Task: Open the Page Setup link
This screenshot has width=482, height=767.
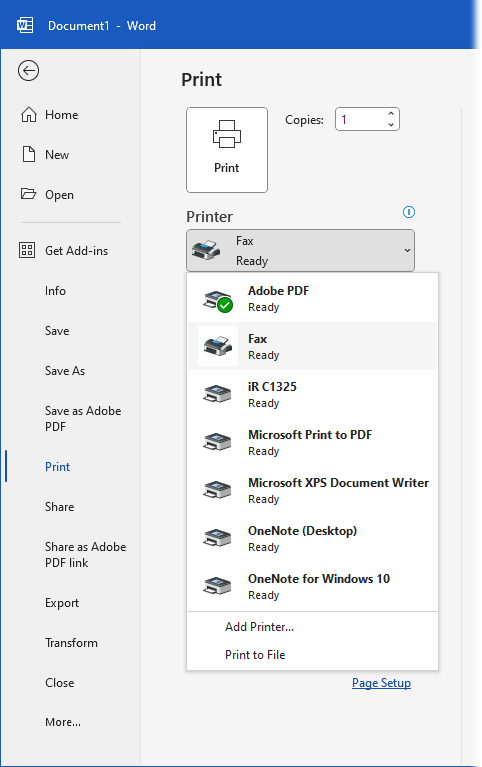Action: (381, 683)
